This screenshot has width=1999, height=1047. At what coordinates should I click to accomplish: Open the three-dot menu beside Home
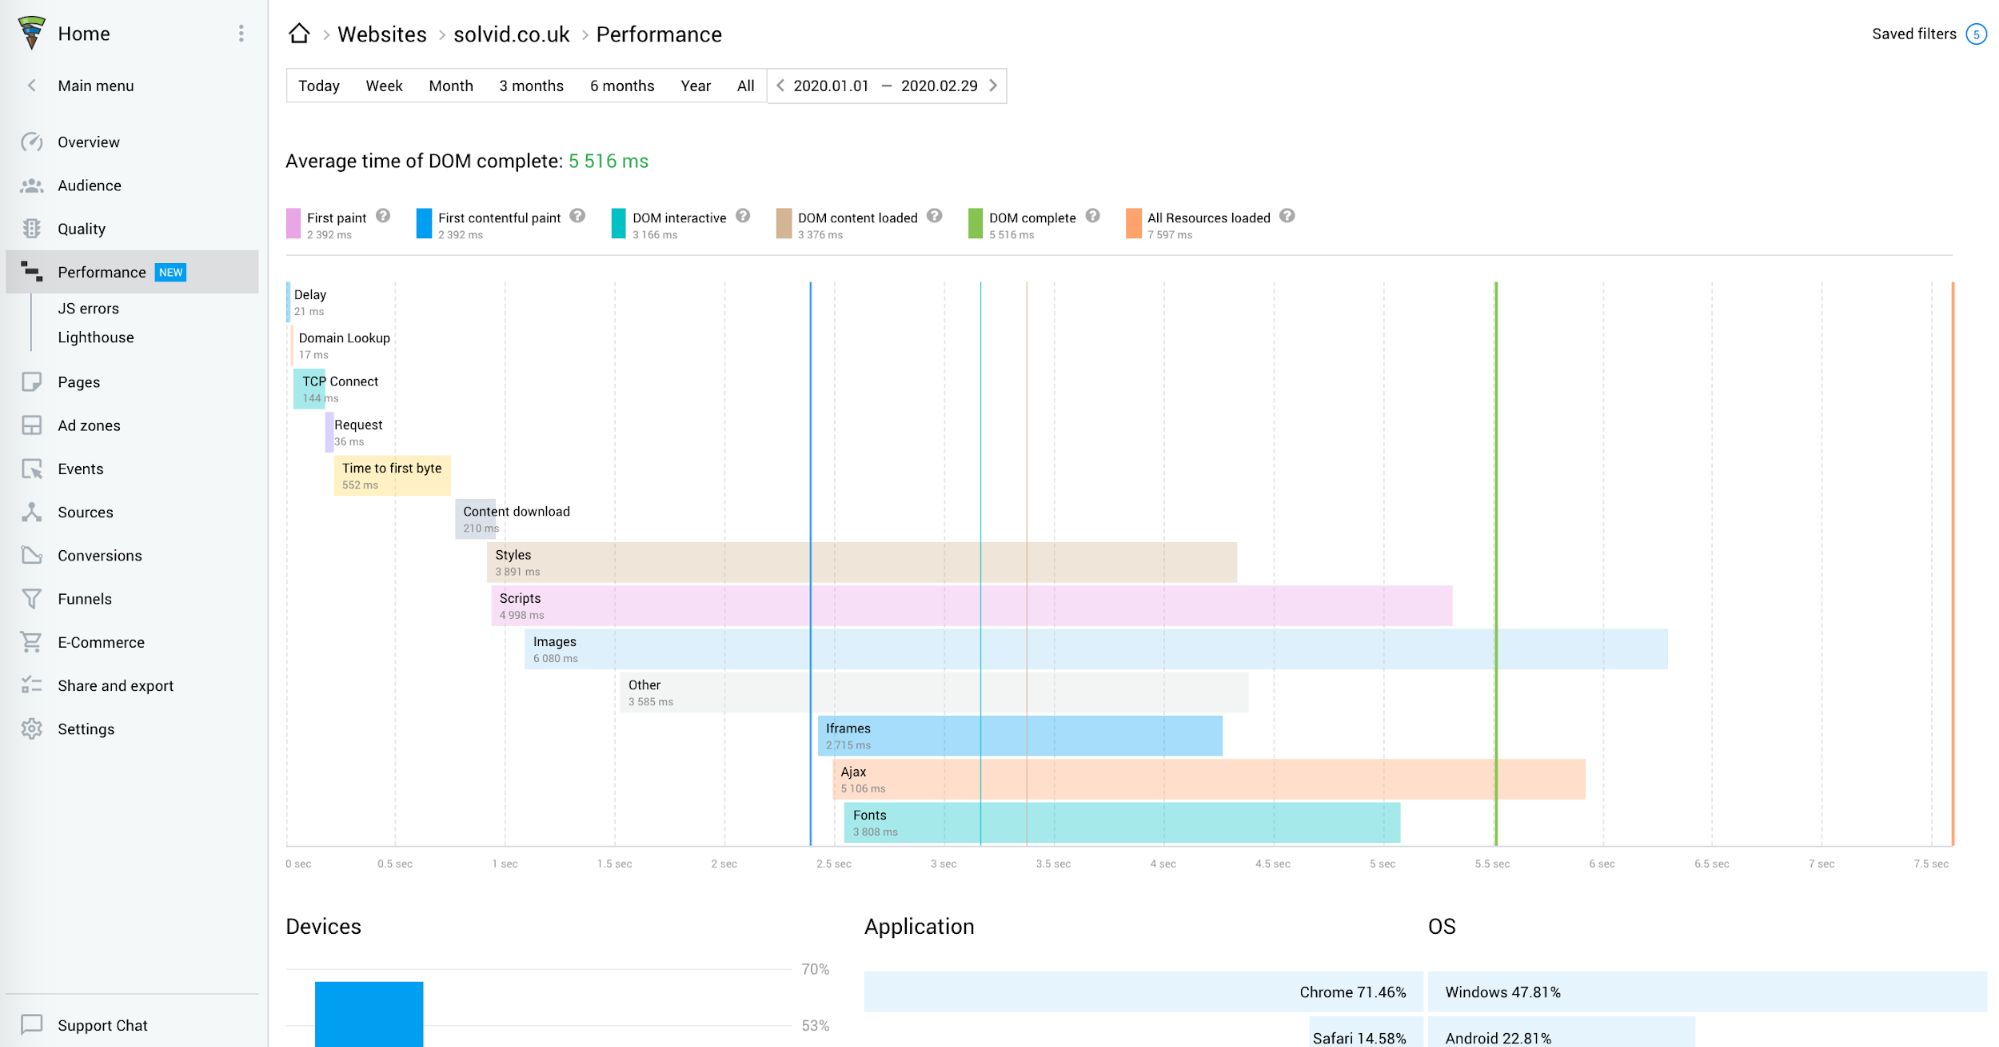click(x=241, y=34)
